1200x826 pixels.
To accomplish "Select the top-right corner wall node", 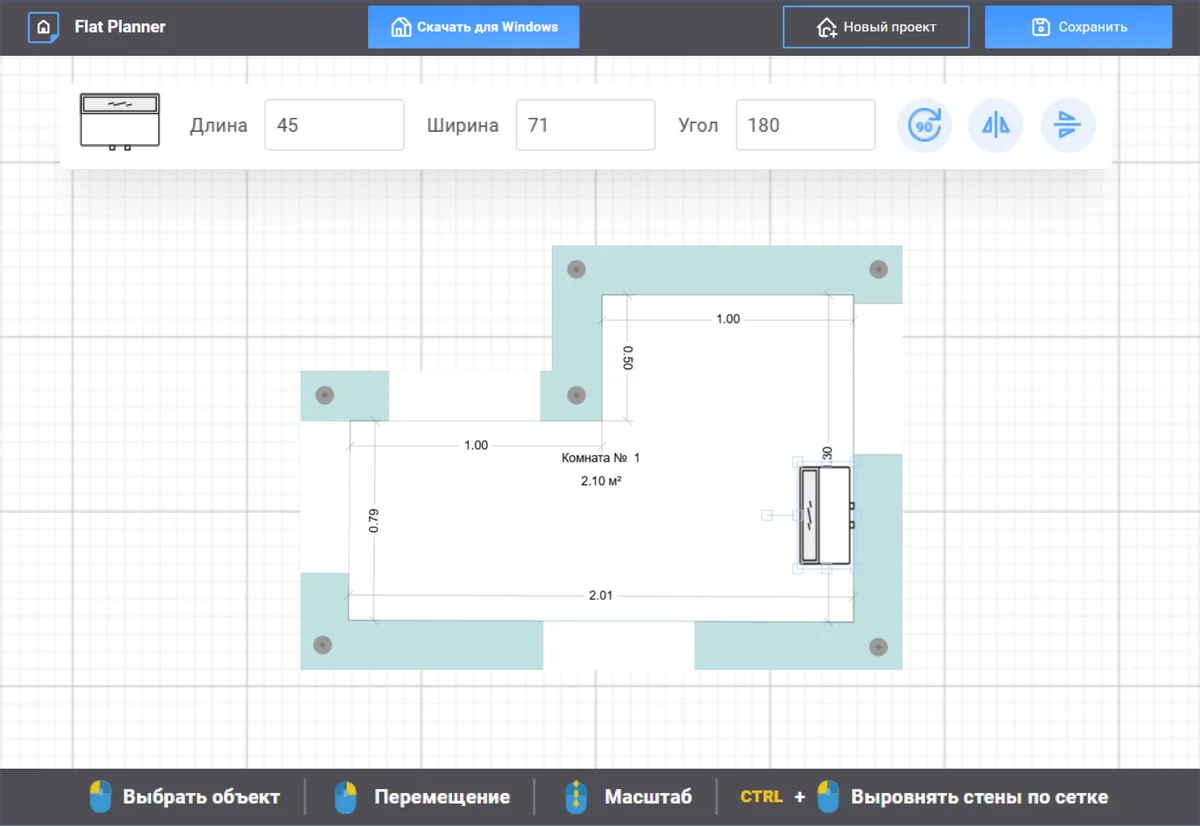I will [878, 269].
